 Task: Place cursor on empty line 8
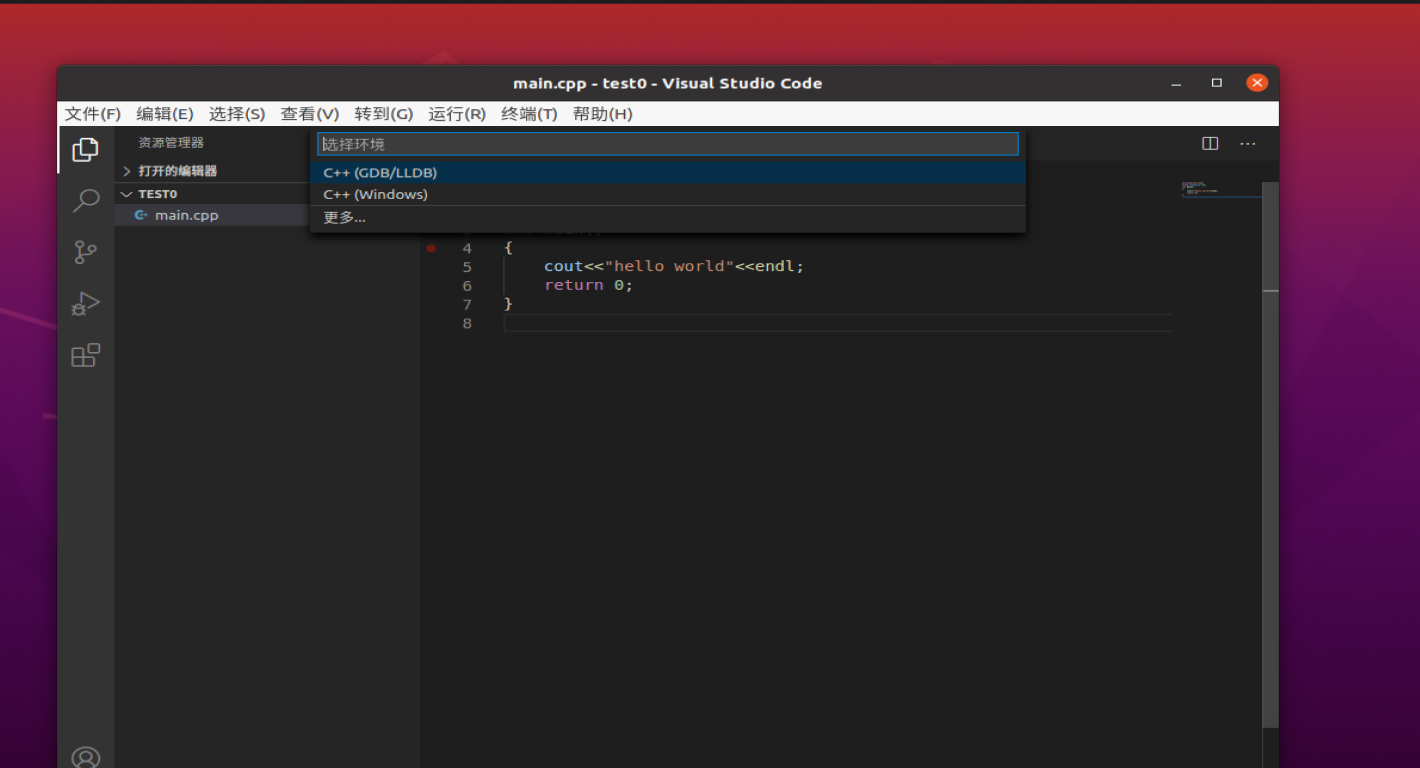[x=838, y=323]
